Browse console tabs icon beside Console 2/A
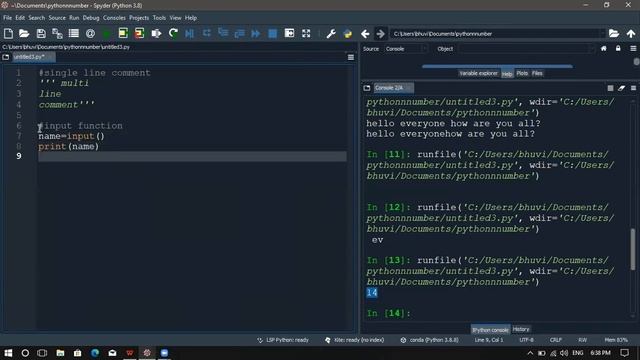This screenshot has height=360, width=640. pos(367,88)
